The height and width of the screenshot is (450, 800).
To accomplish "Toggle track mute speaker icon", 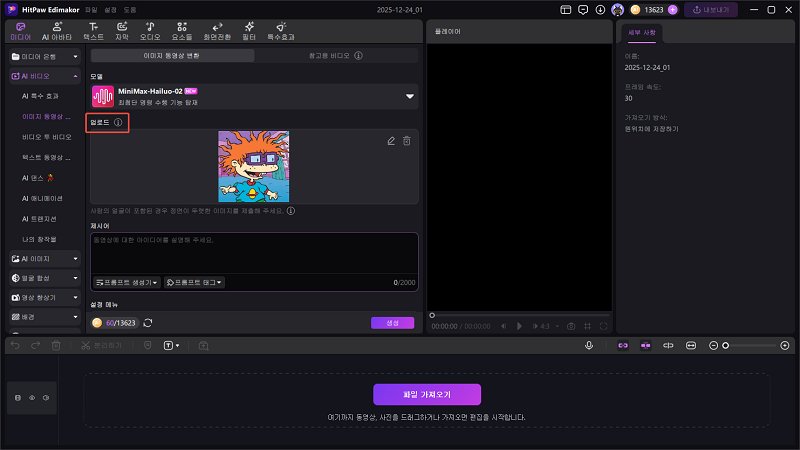I will [46, 397].
